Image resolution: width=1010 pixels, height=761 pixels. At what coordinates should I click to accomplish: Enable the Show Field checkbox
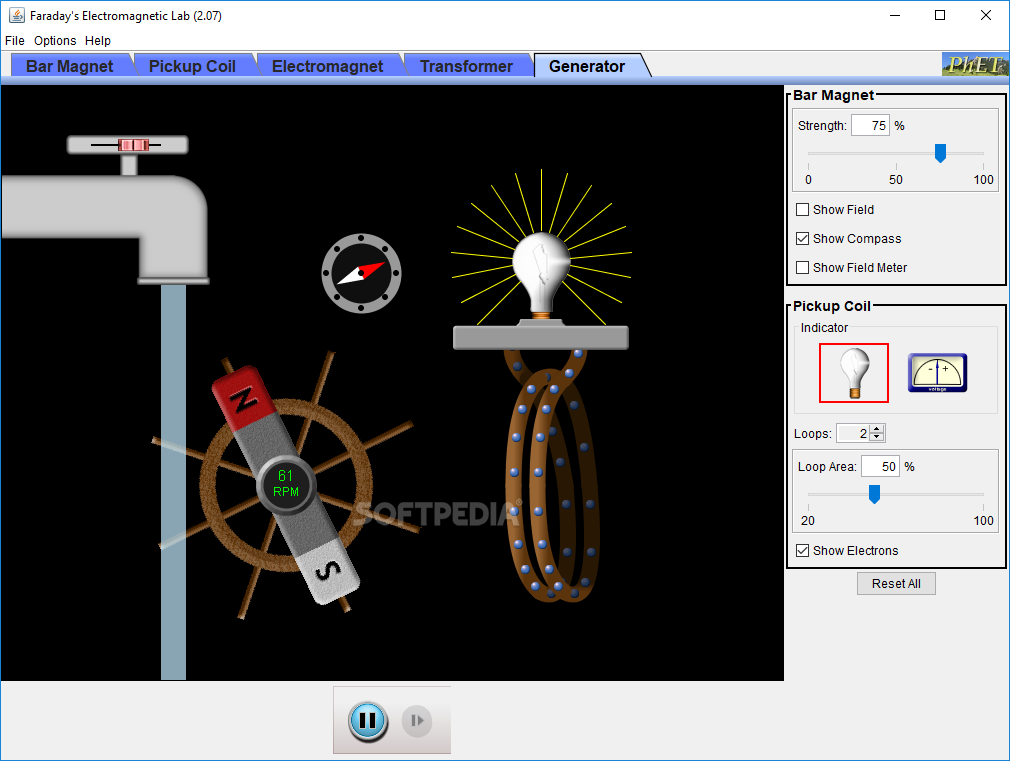click(x=803, y=209)
